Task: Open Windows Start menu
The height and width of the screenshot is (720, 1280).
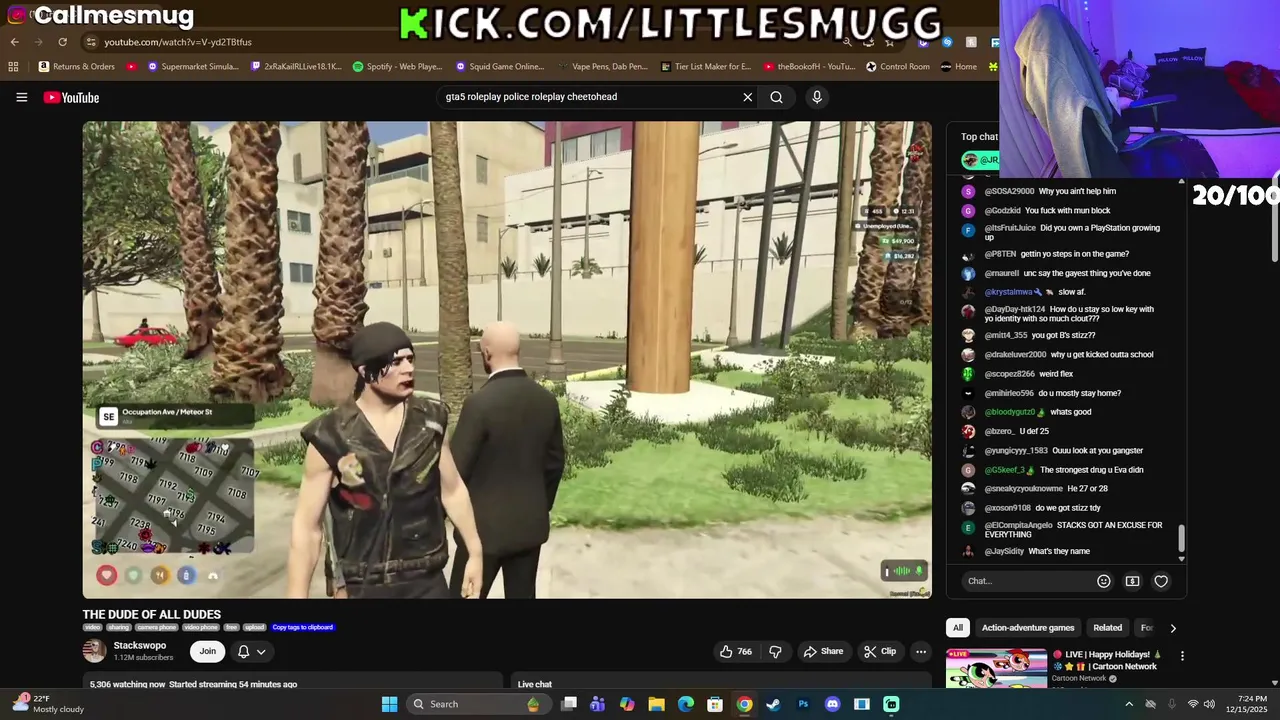Action: (x=389, y=704)
